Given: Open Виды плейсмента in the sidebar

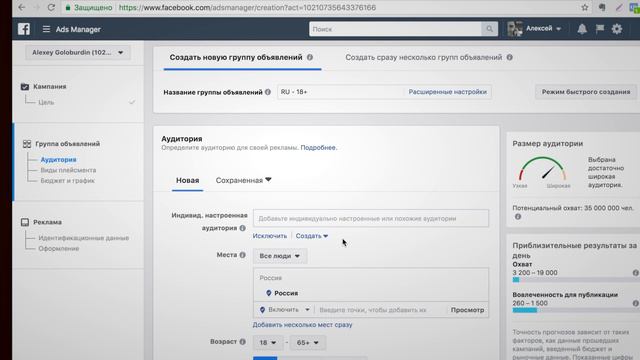Looking at the screenshot, I should 68,170.
